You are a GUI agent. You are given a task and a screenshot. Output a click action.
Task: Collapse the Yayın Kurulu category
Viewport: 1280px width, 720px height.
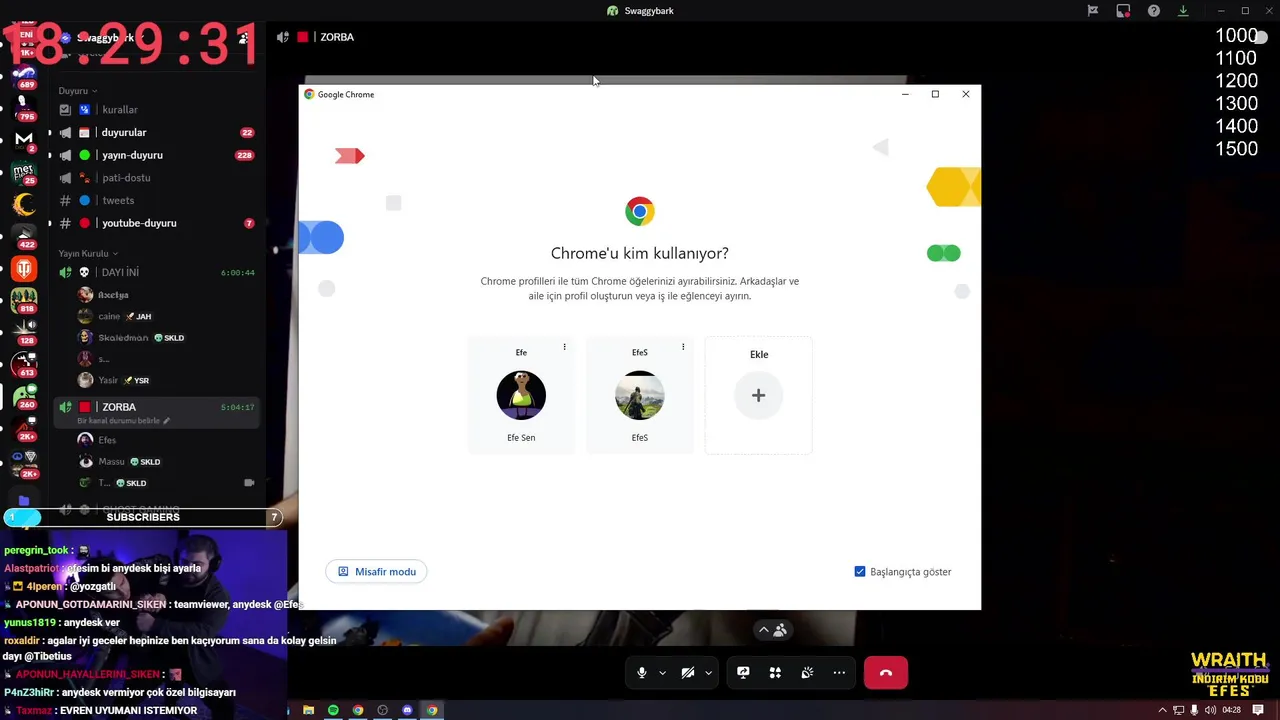pyautogui.click(x=88, y=254)
